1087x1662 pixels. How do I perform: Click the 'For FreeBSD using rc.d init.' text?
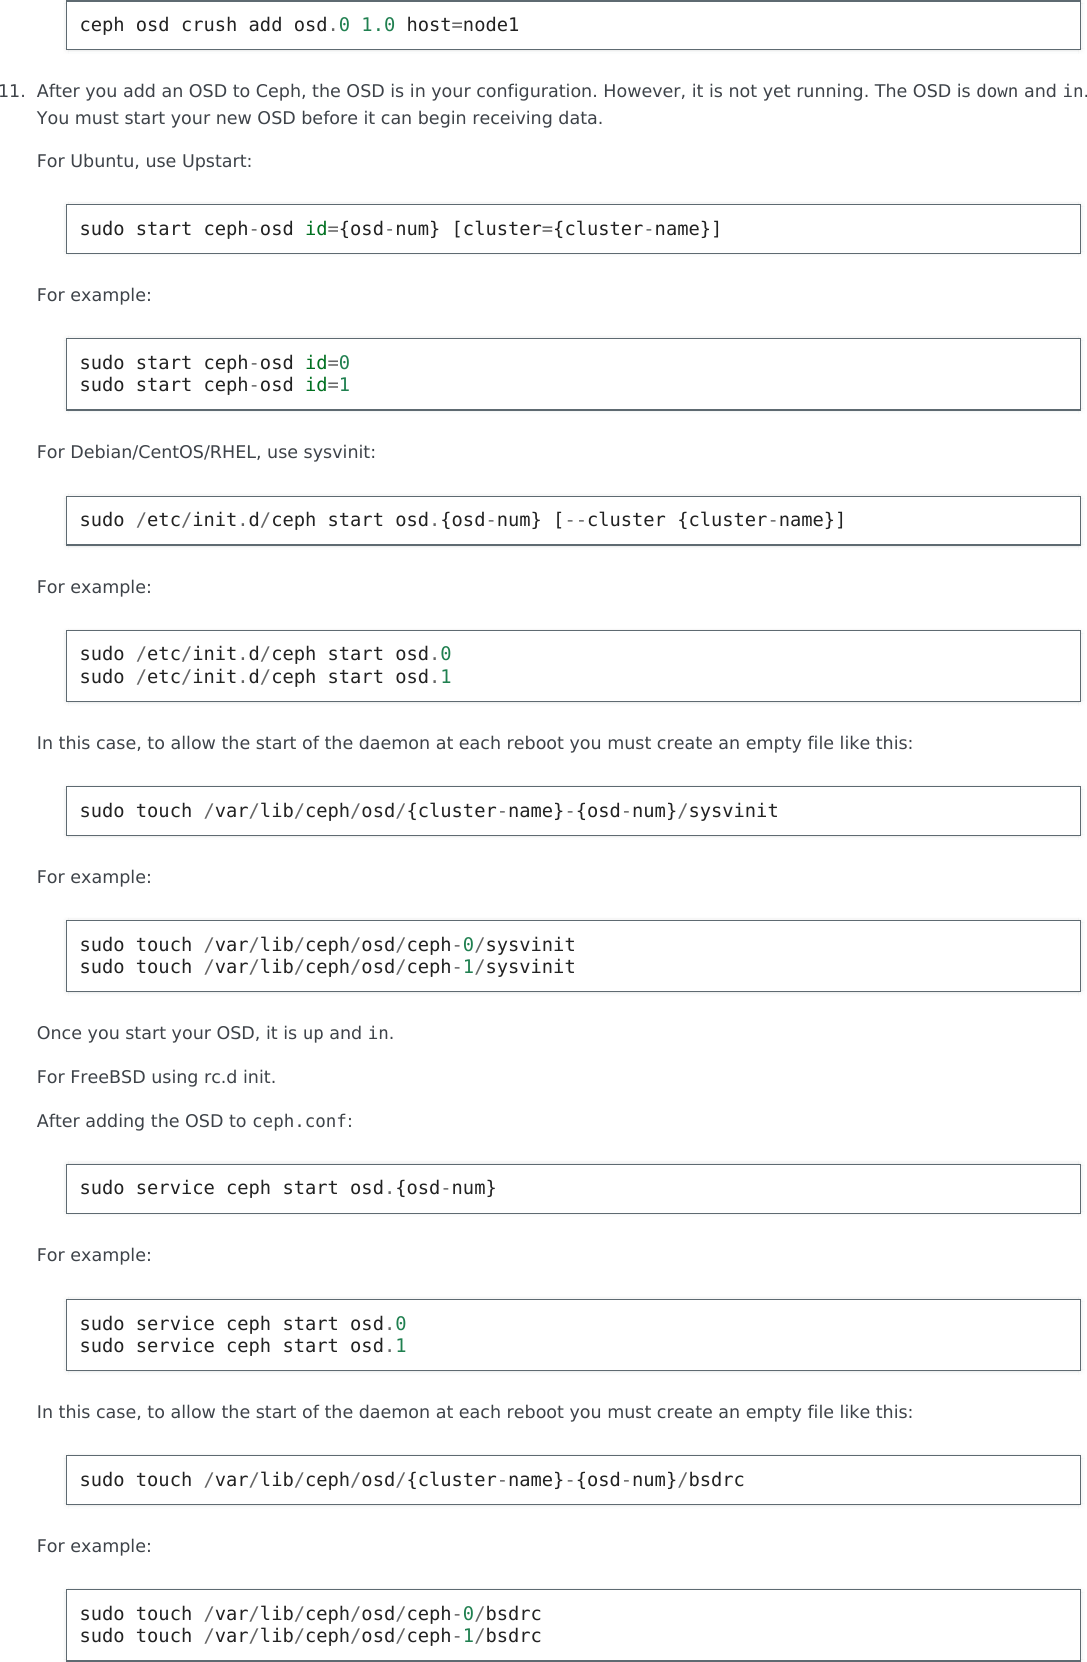click(156, 1077)
